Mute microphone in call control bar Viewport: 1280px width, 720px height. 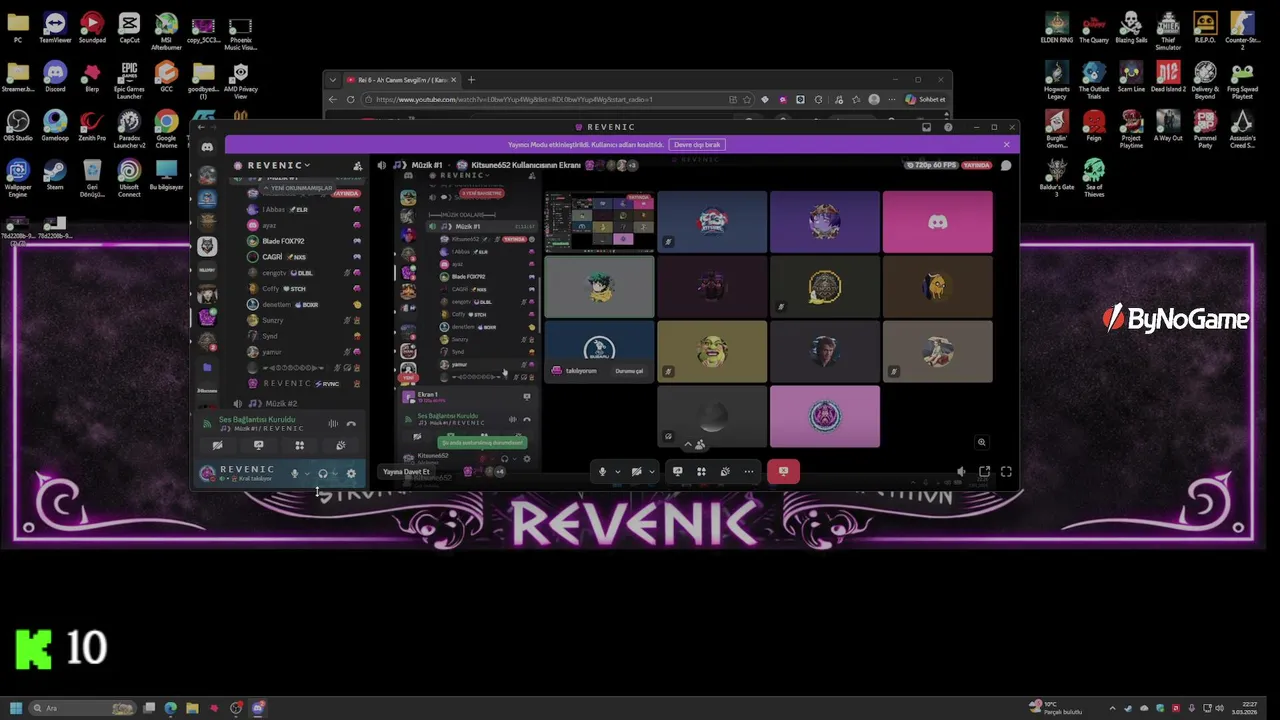tap(602, 471)
